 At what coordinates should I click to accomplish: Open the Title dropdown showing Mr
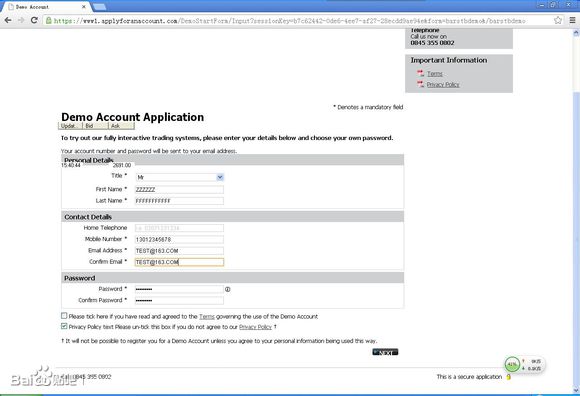[179, 177]
